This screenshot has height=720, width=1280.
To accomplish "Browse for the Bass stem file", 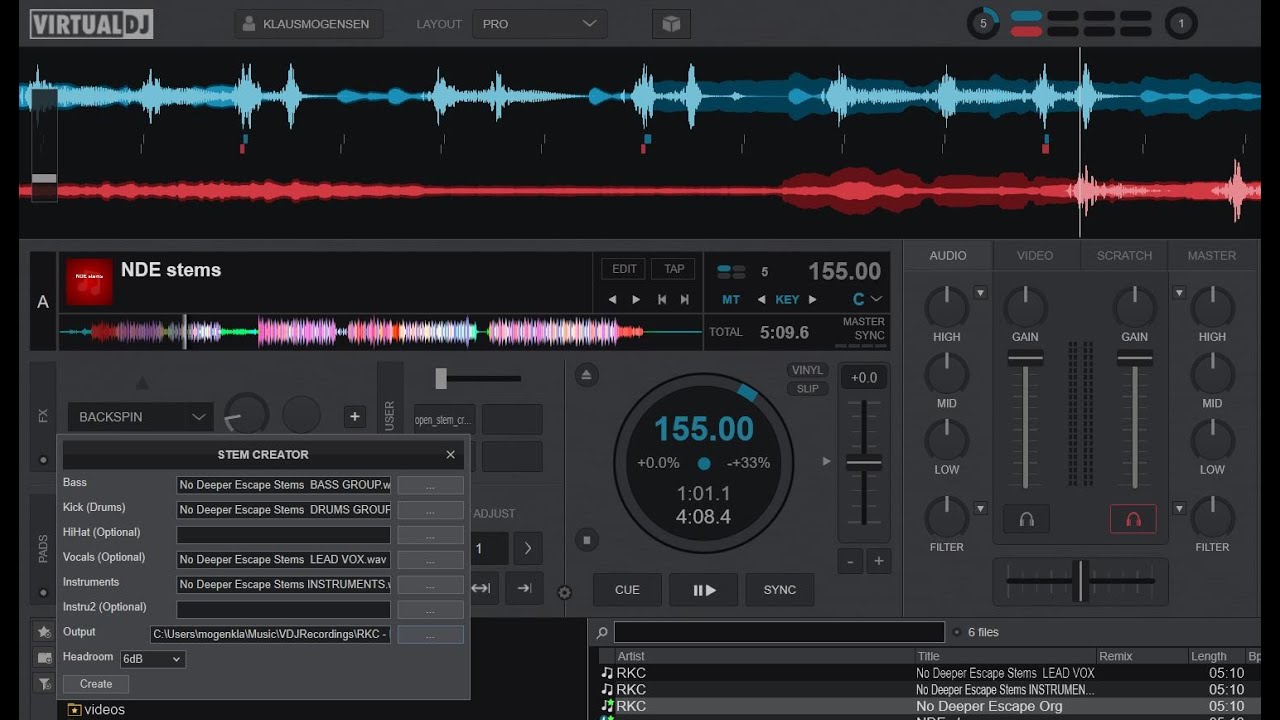I will 430,485.
